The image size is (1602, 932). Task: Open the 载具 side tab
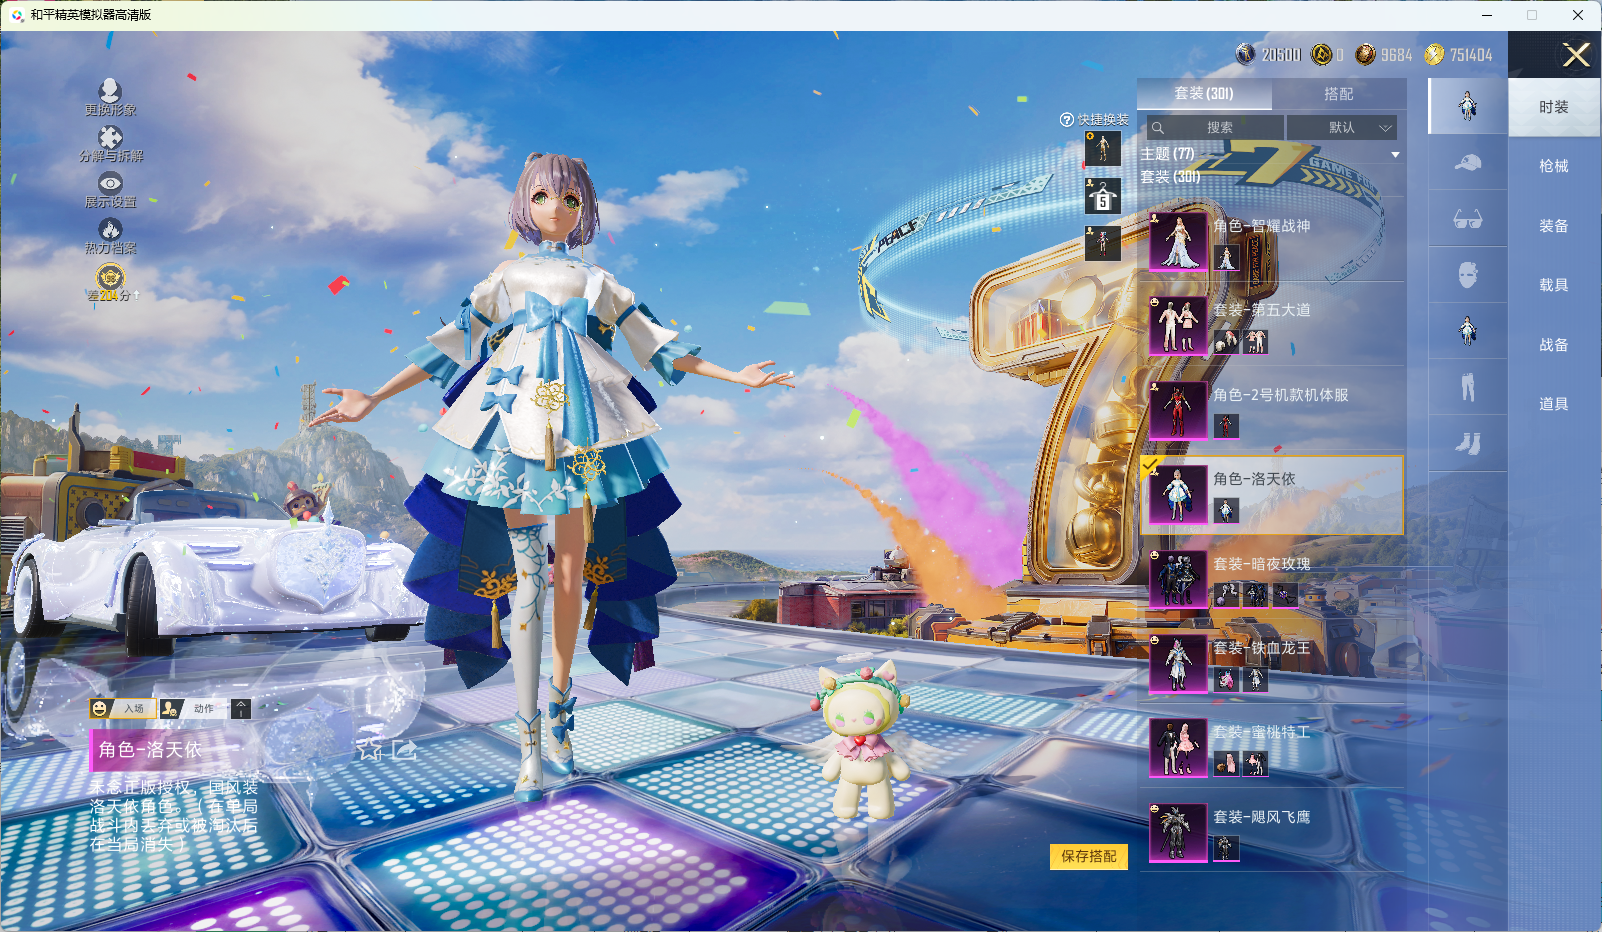click(1554, 285)
